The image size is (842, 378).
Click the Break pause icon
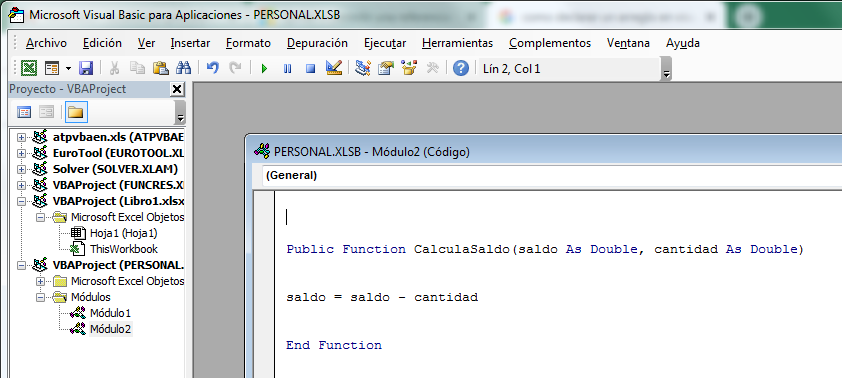pos(288,69)
